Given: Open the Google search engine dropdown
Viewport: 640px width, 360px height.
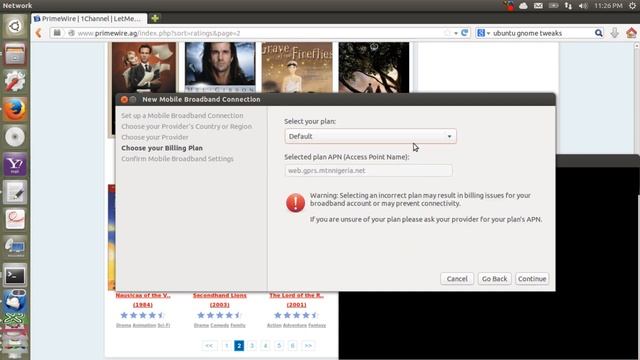Looking at the screenshot, I should pyautogui.click(x=483, y=33).
